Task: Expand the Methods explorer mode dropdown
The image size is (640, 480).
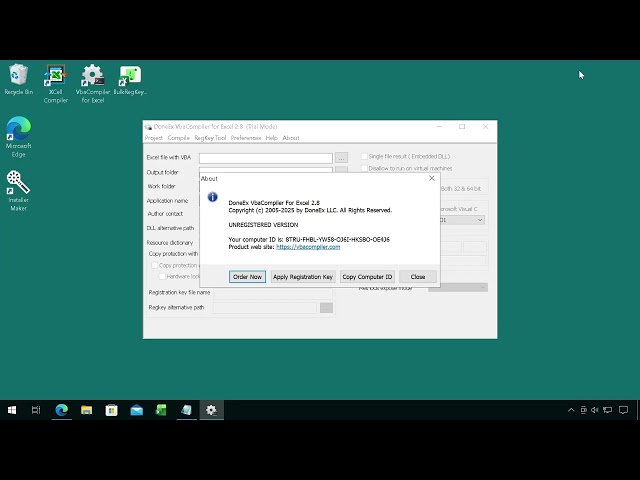Action: point(458,287)
